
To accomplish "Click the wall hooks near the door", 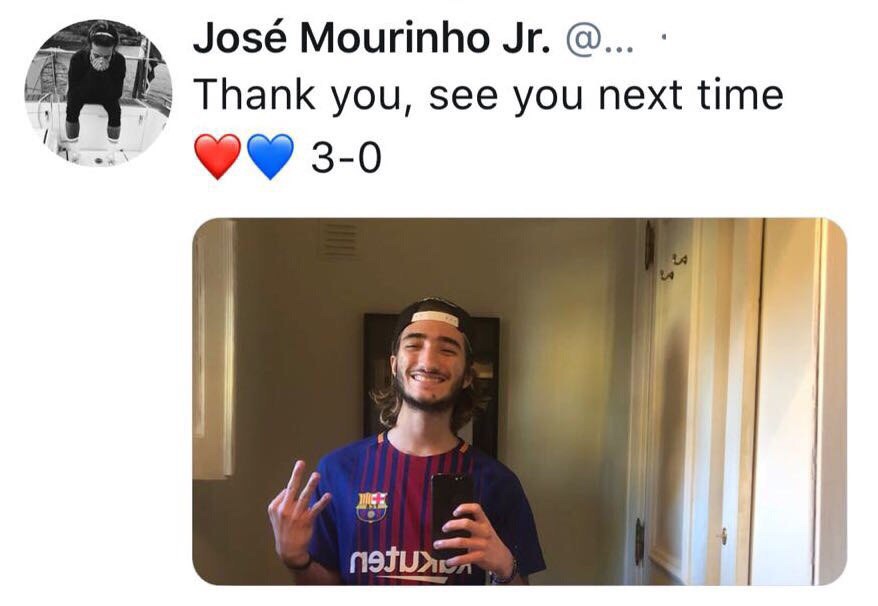I will pos(672,266).
